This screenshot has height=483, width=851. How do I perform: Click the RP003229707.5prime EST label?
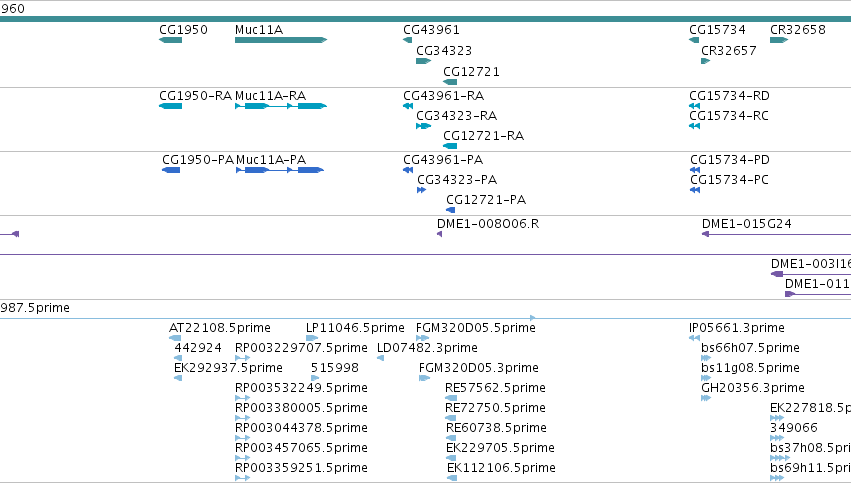tap(301, 348)
